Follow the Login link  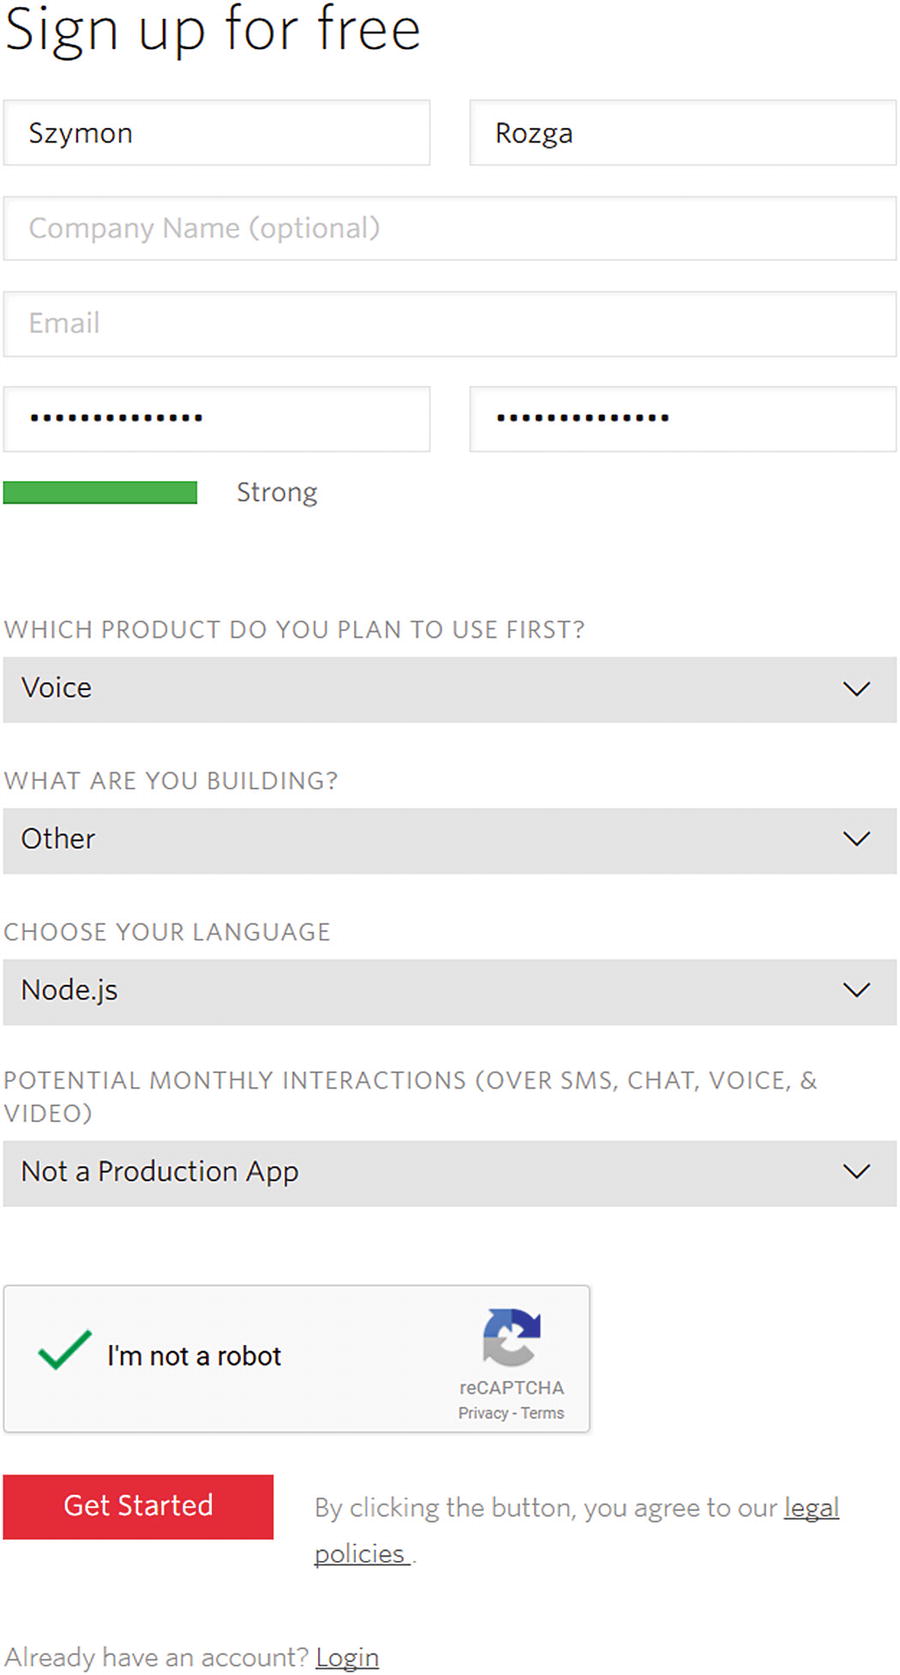347,1657
